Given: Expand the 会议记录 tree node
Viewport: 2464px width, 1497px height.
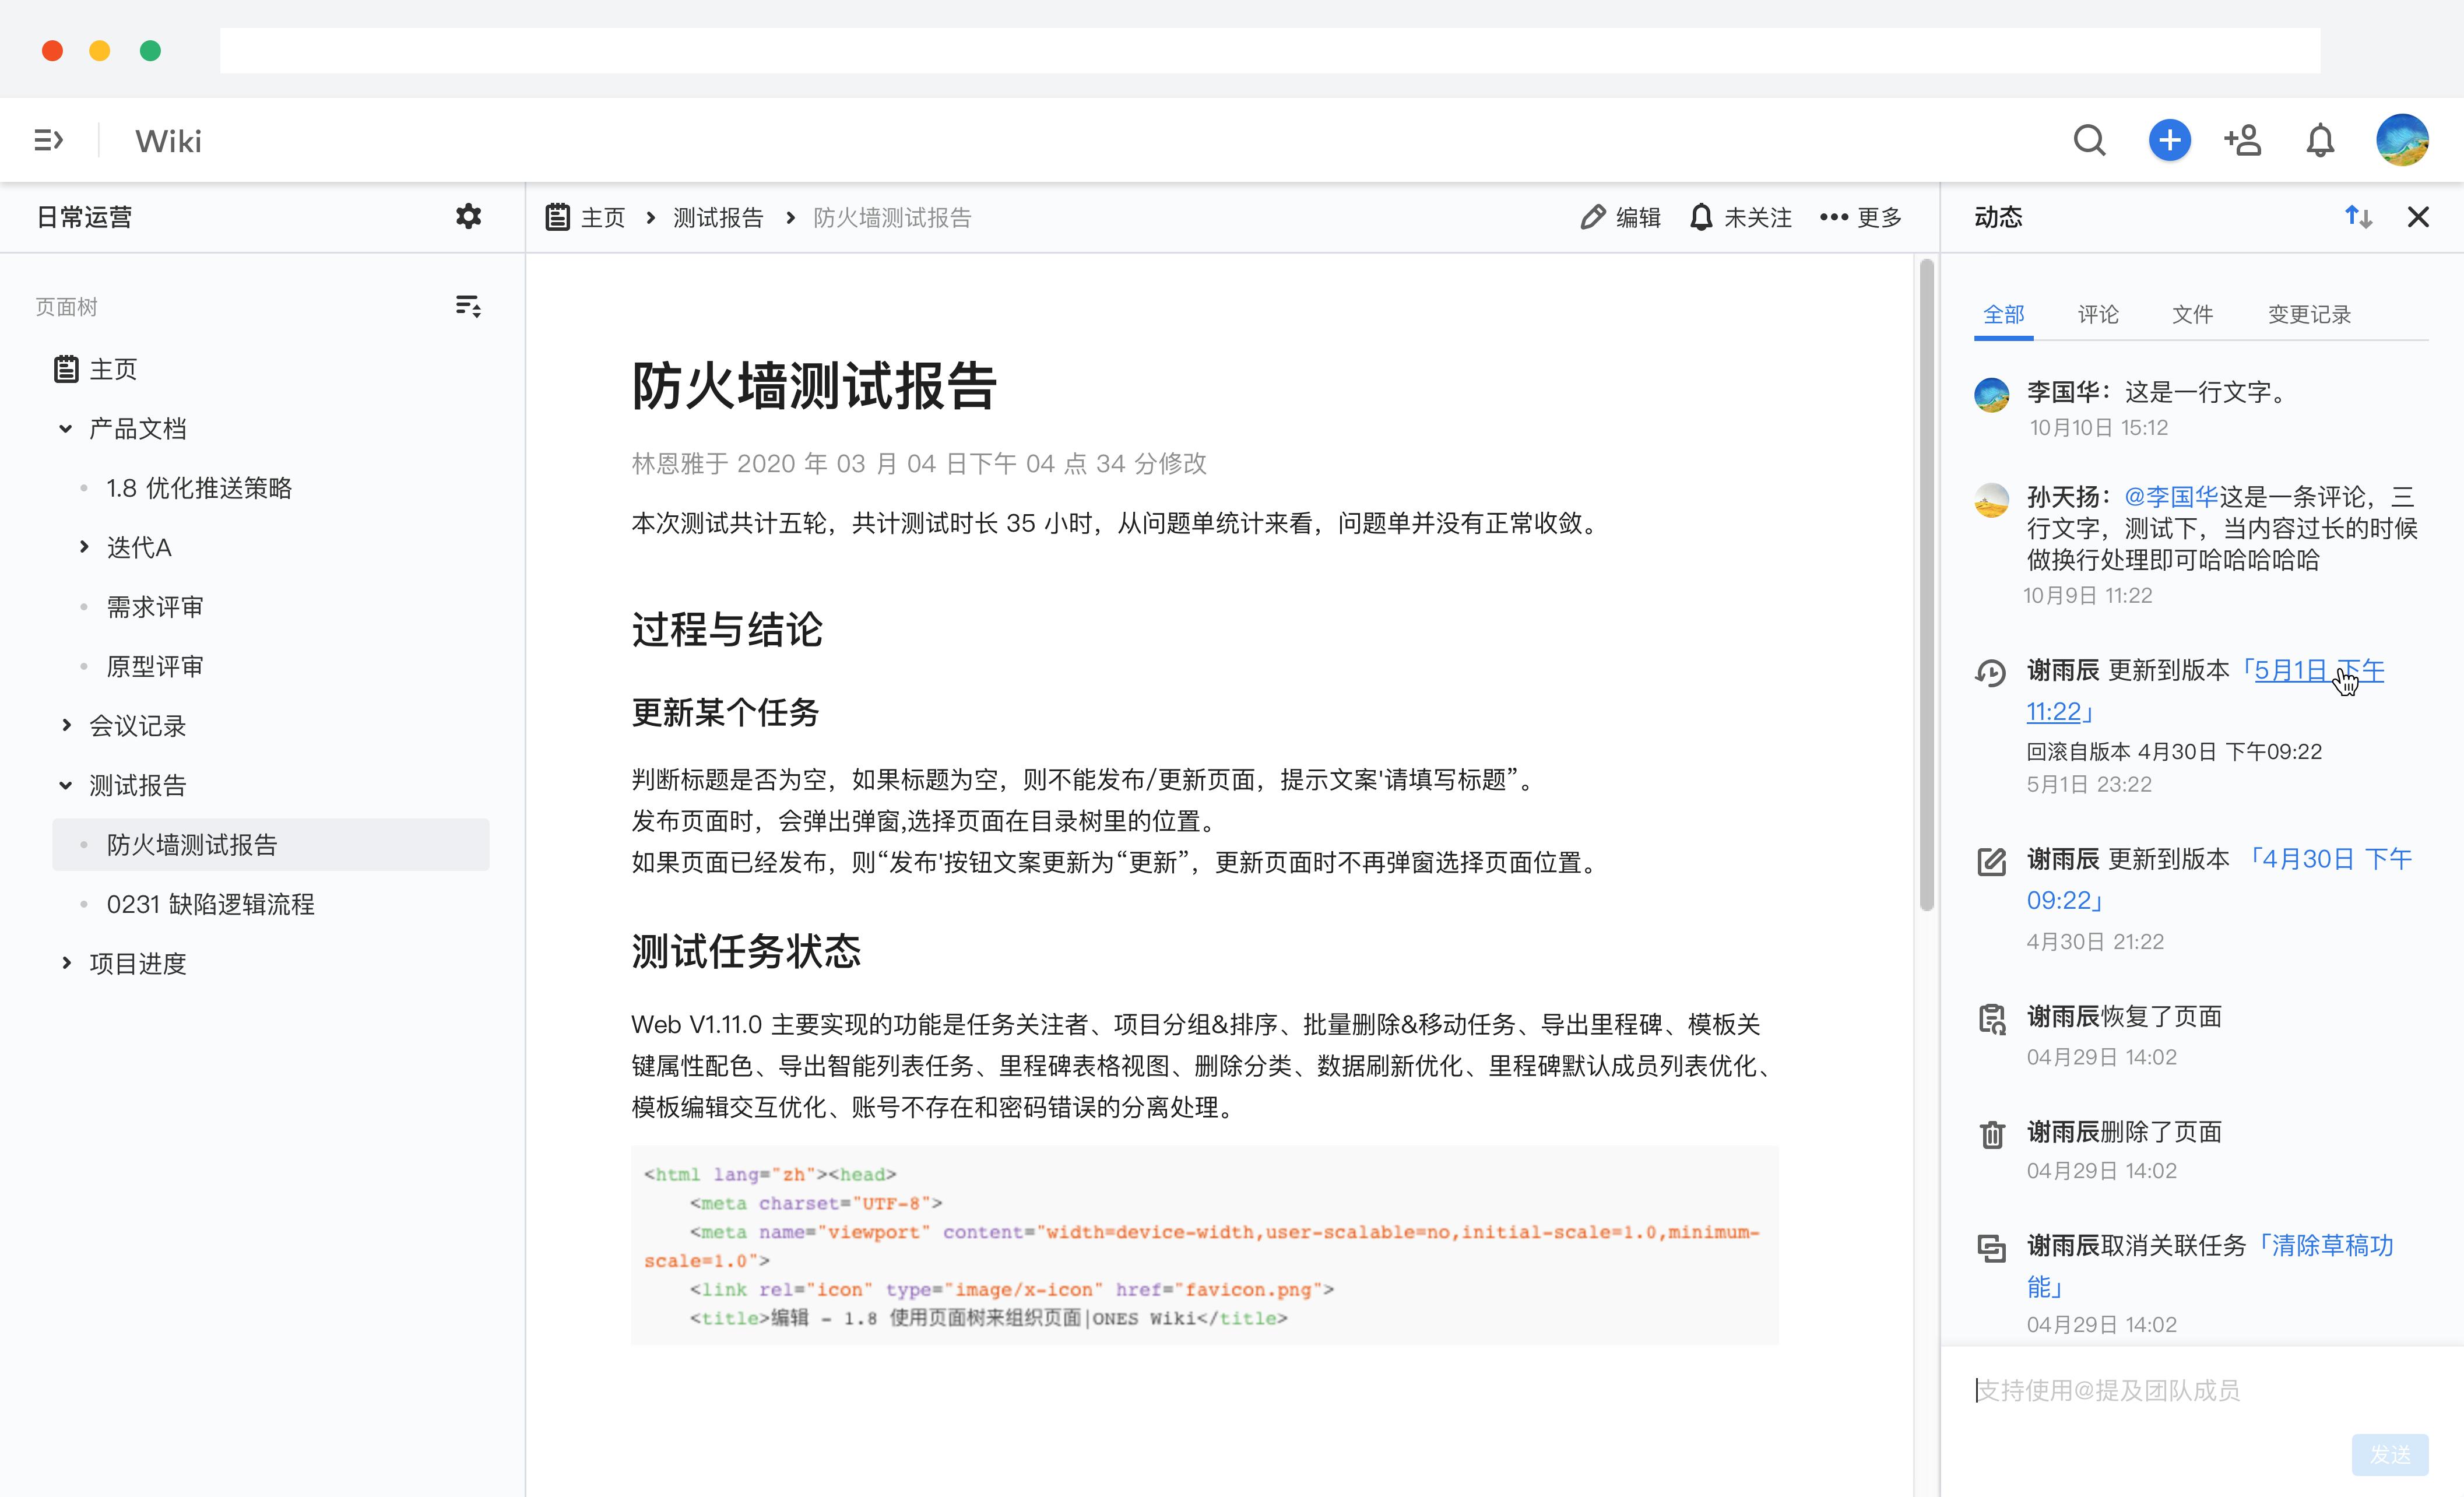Looking at the screenshot, I should (66, 725).
